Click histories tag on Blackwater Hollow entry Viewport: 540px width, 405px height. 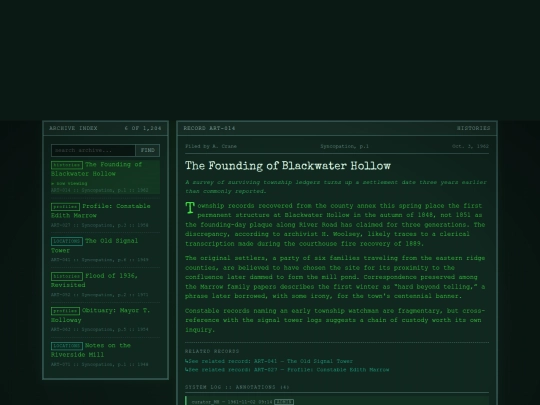point(67,165)
